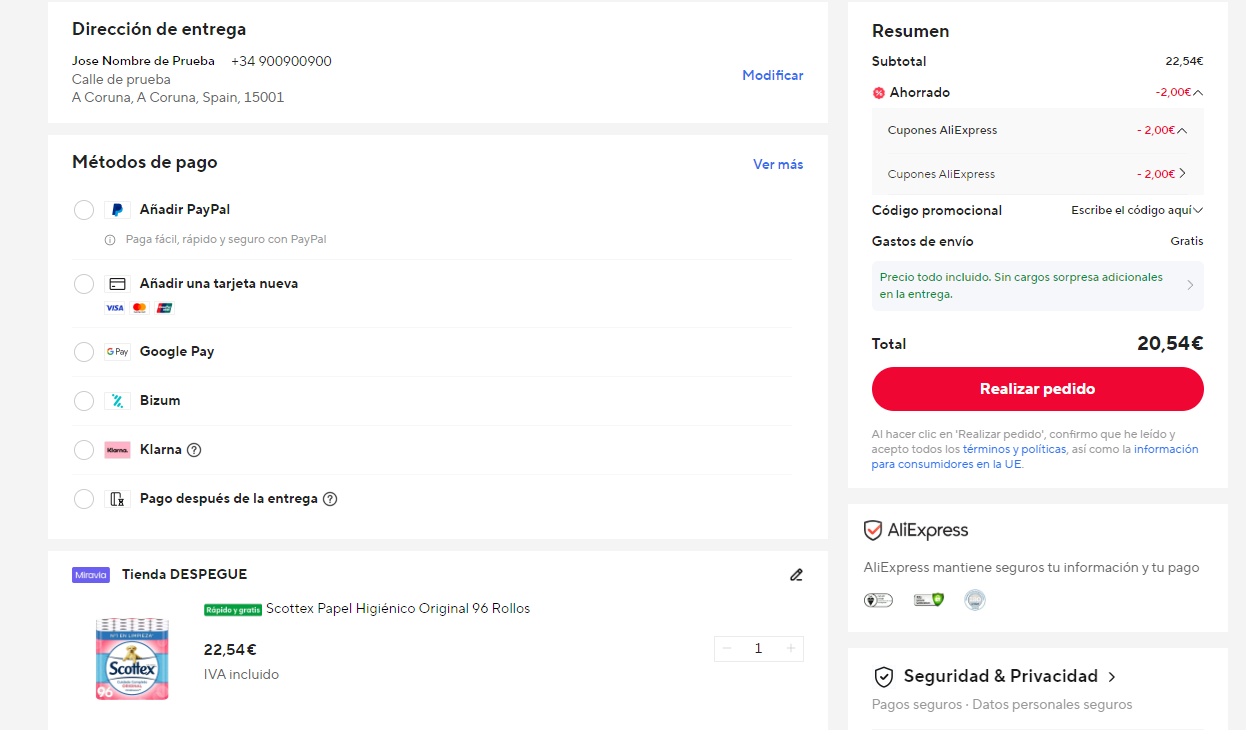Collapse the Ahorrado savings section
Image resolution: width=1246 pixels, height=730 pixels.
pyautogui.click(x=1198, y=93)
